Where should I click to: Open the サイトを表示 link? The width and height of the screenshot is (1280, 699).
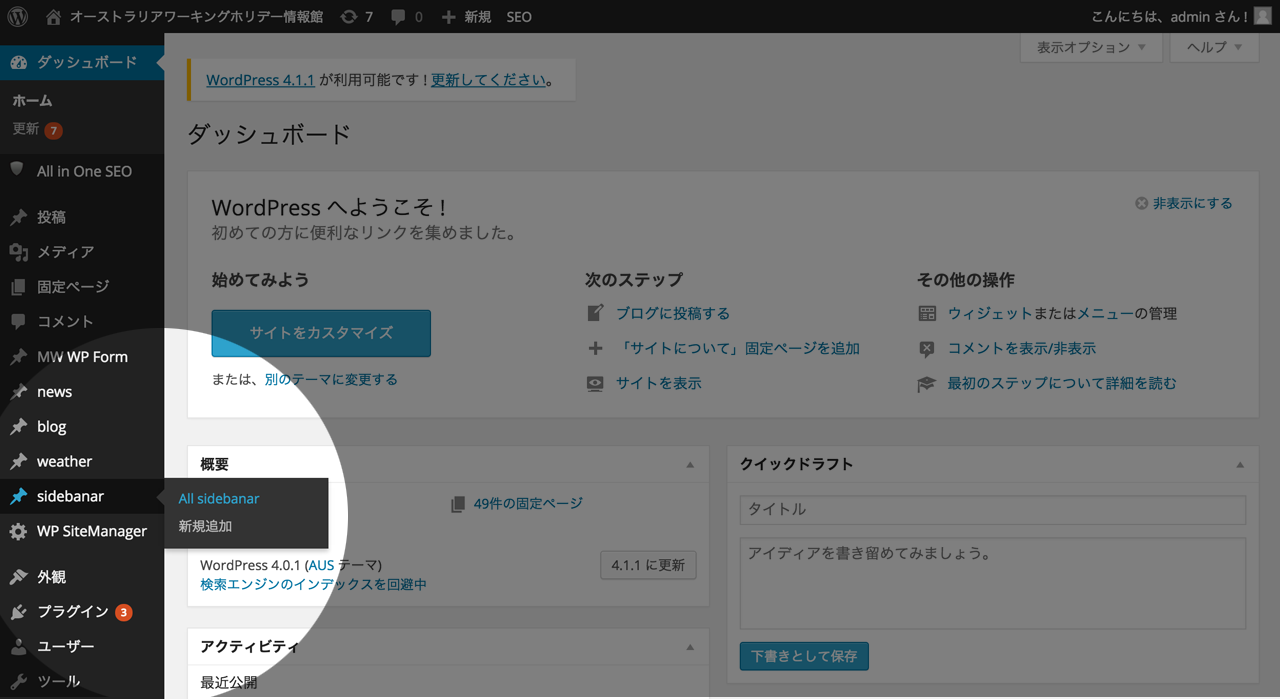659,383
